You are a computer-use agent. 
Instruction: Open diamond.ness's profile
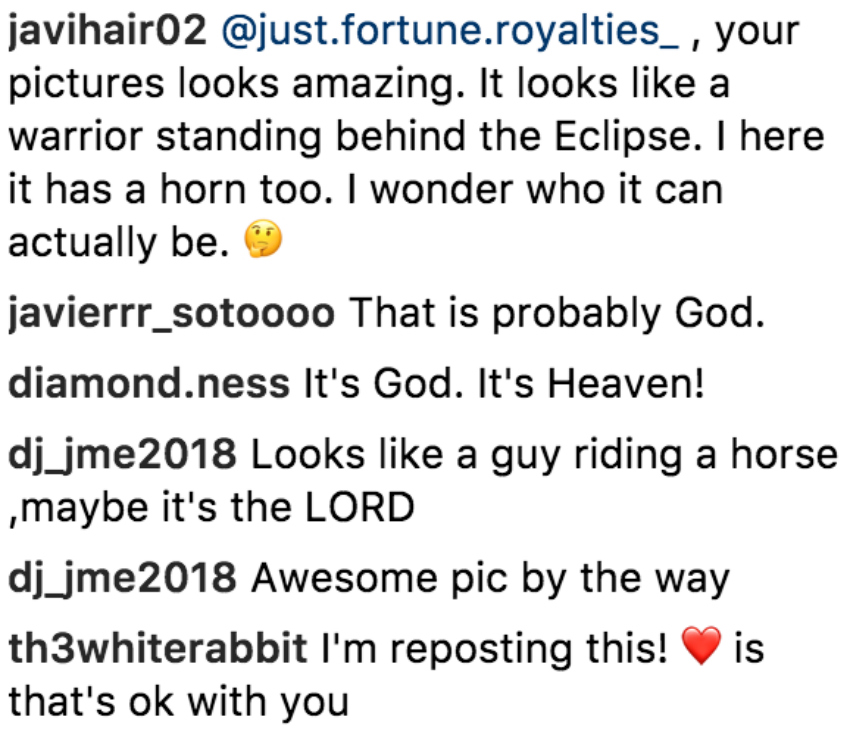pyautogui.click(x=149, y=384)
